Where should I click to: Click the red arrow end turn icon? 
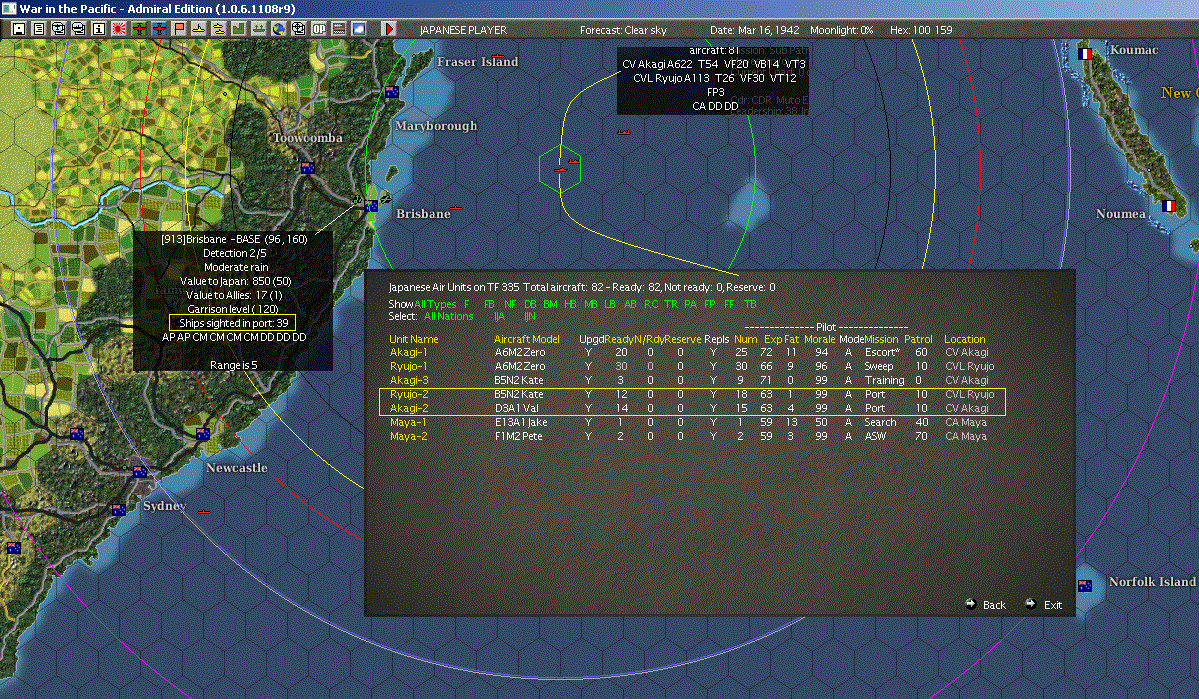tap(388, 29)
